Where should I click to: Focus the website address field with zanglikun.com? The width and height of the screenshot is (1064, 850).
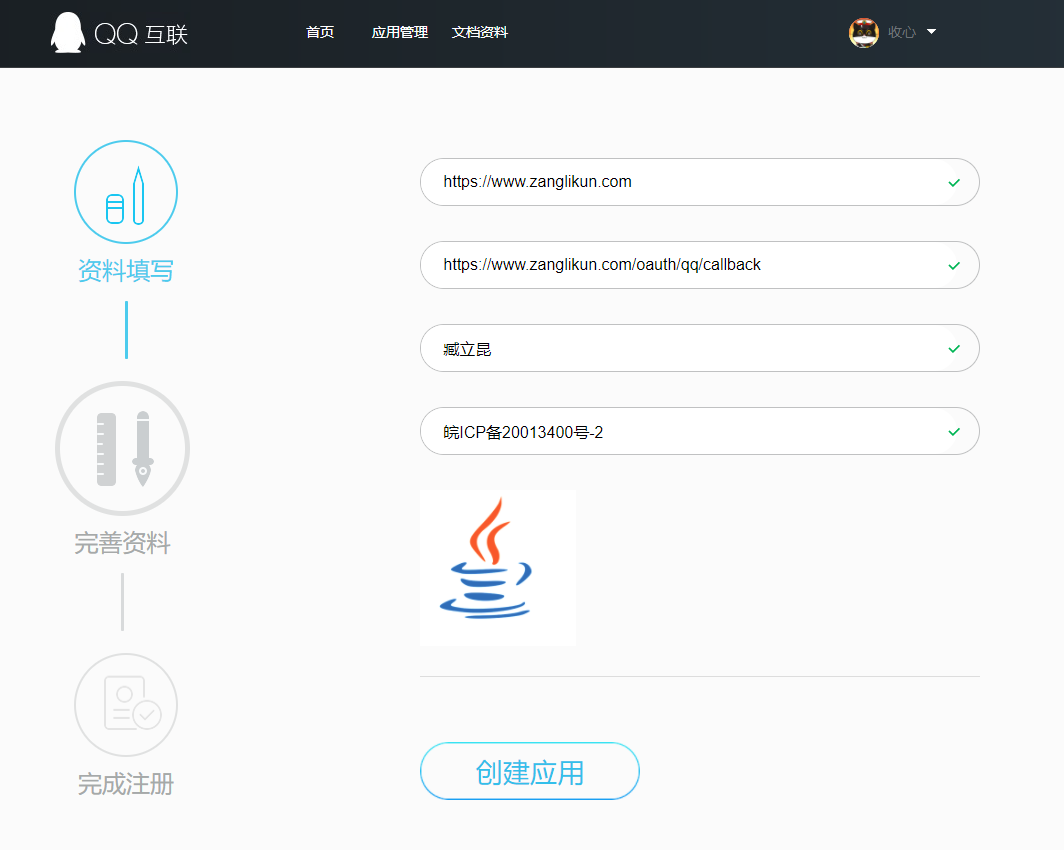tap(680, 182)
